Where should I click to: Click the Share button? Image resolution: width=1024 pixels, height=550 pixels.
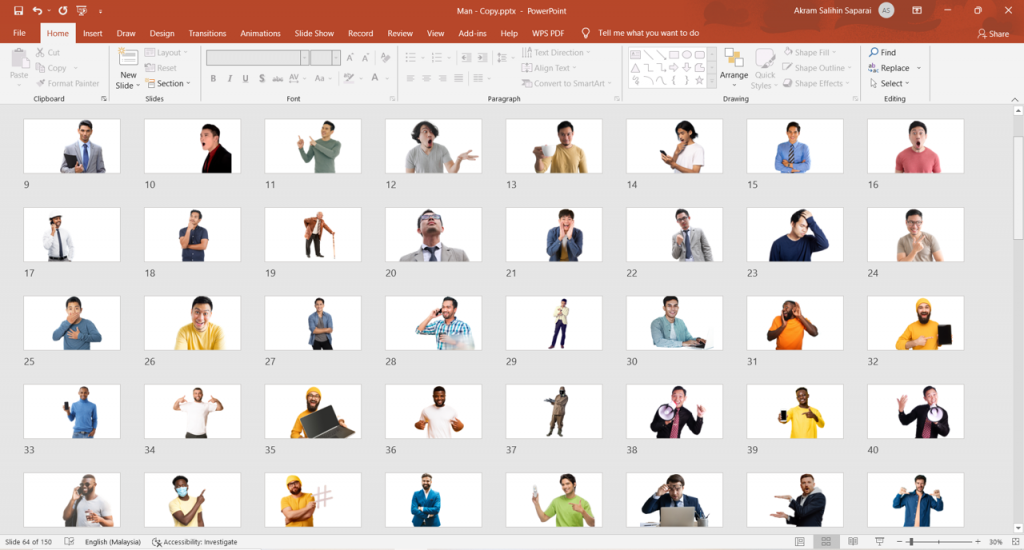point(993,33)
